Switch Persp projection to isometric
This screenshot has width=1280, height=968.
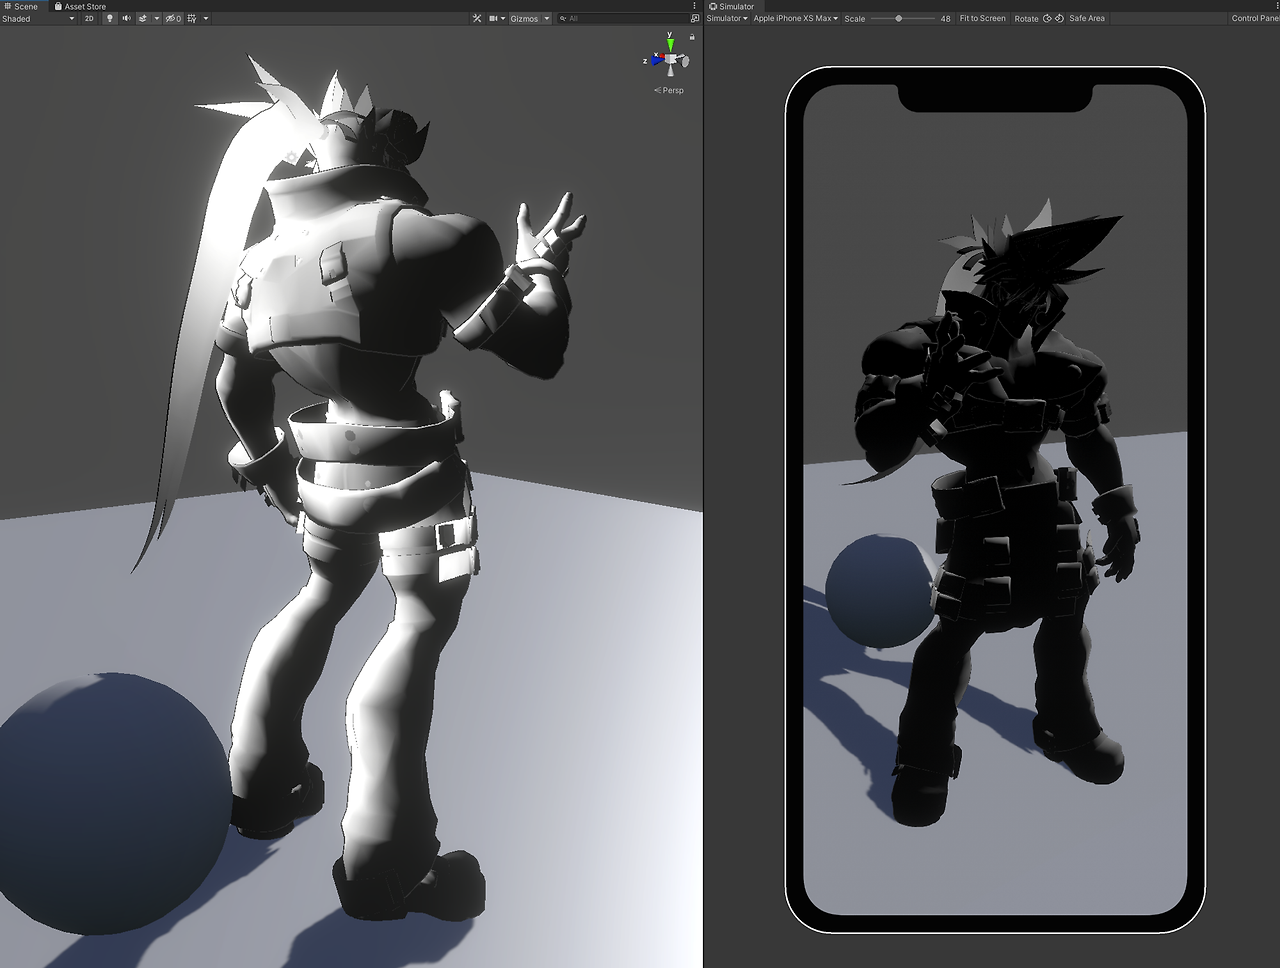click(x=669, y=90)
